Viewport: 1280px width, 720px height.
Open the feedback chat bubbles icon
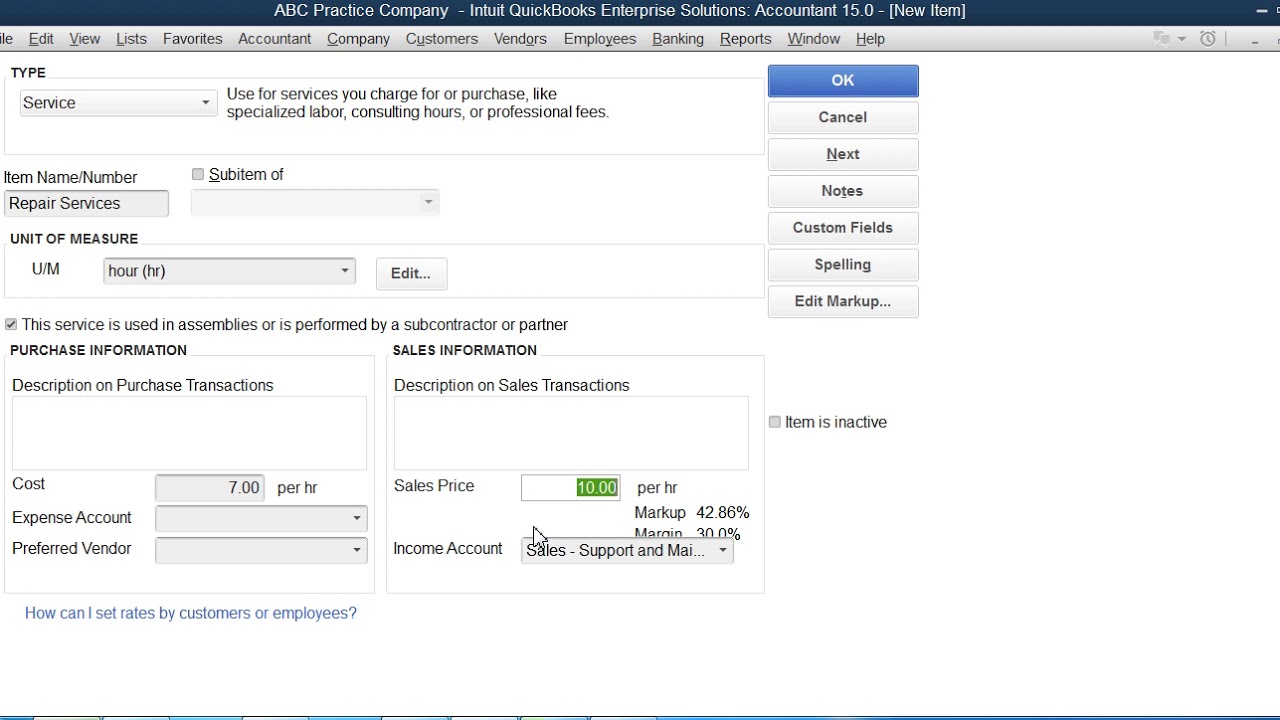[x=1161, y=39]
